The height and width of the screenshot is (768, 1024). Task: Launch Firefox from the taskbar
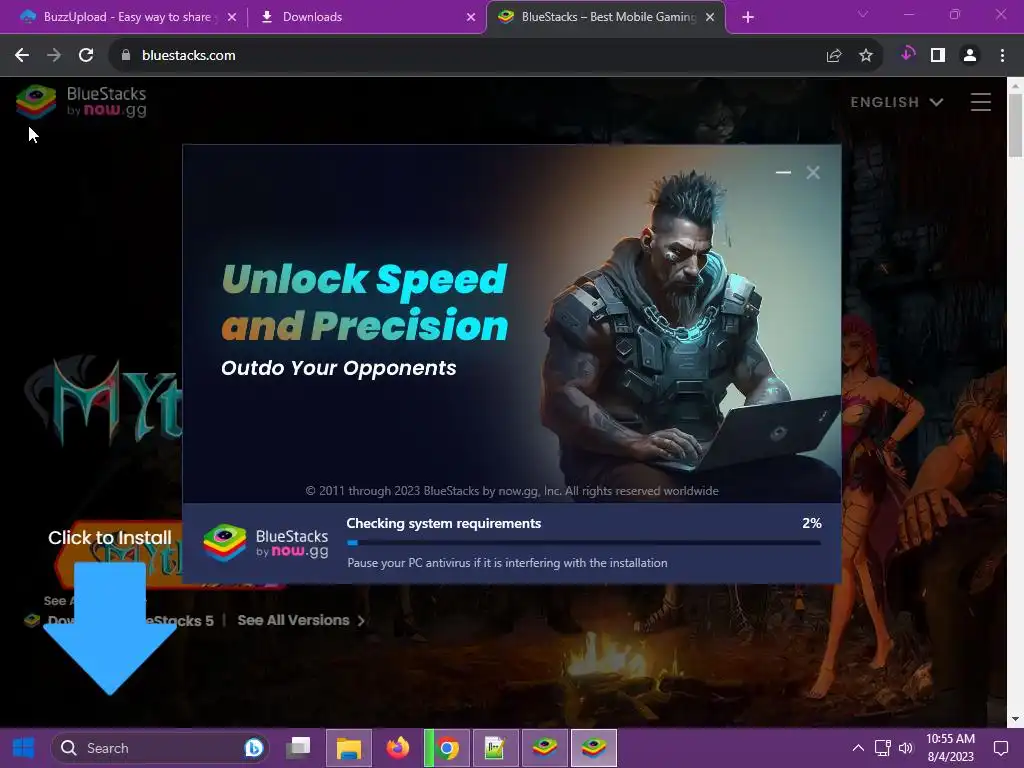coord(398,748)
